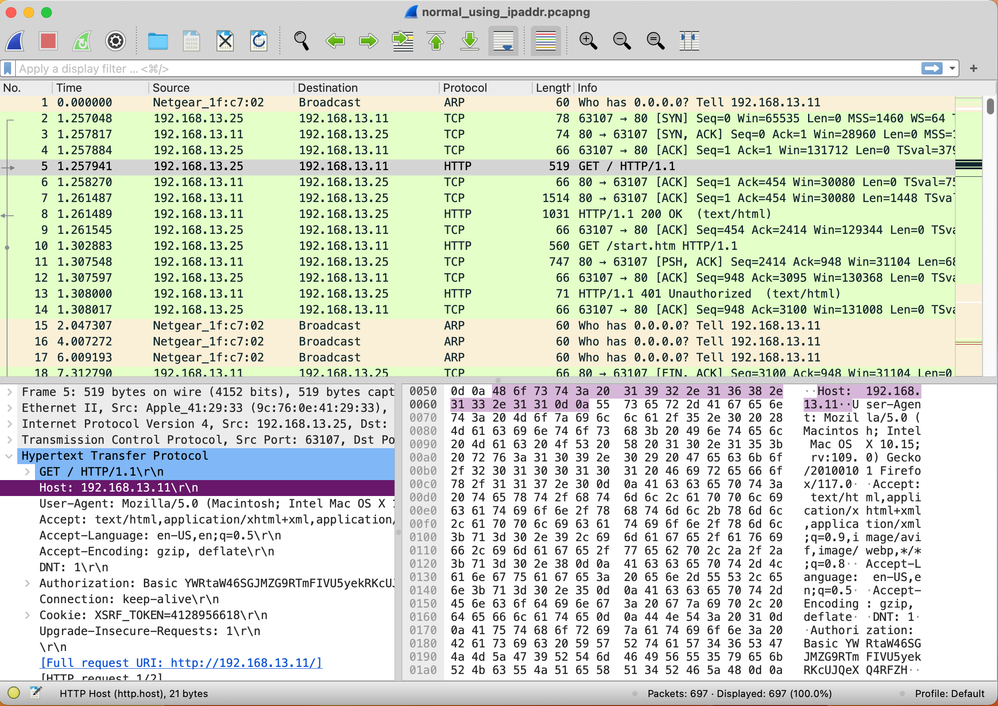Zoom in the main window text
The width and height of the screenshot is (998, 706).
click(x=588, y=41)
